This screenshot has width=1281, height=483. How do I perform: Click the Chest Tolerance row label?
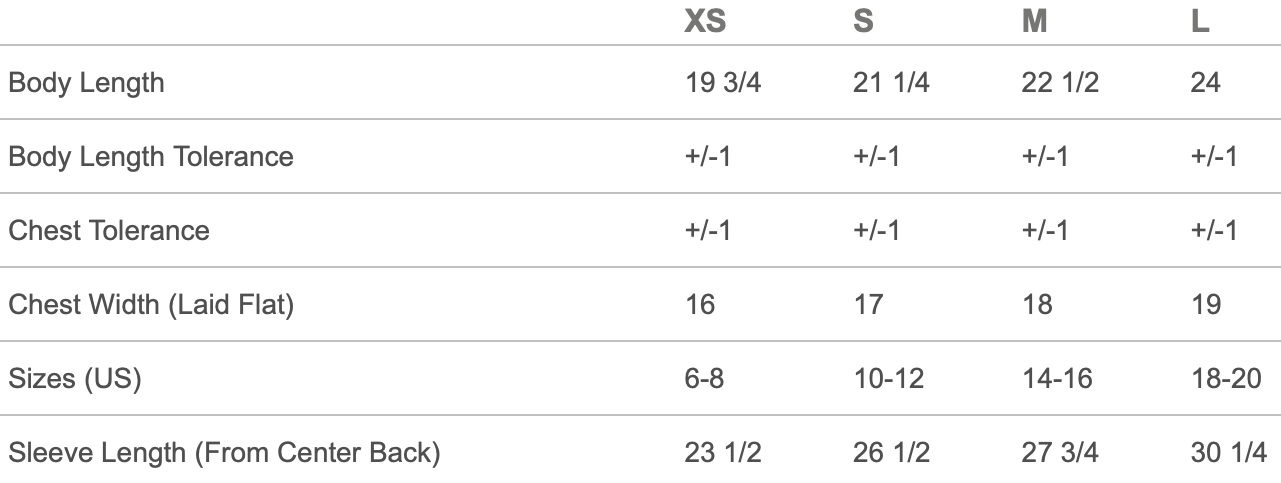point(109,230)
